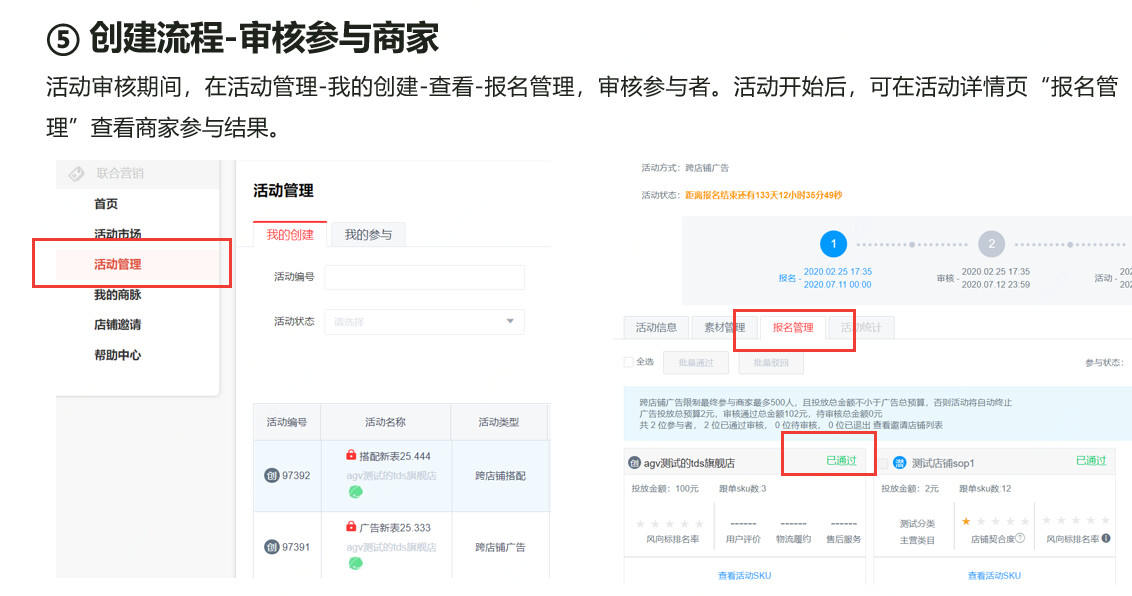Screen dimensions: 1132x596
Task: Click 查看活动SKU under 测试店铺sop1
Action: coord(994,575)
